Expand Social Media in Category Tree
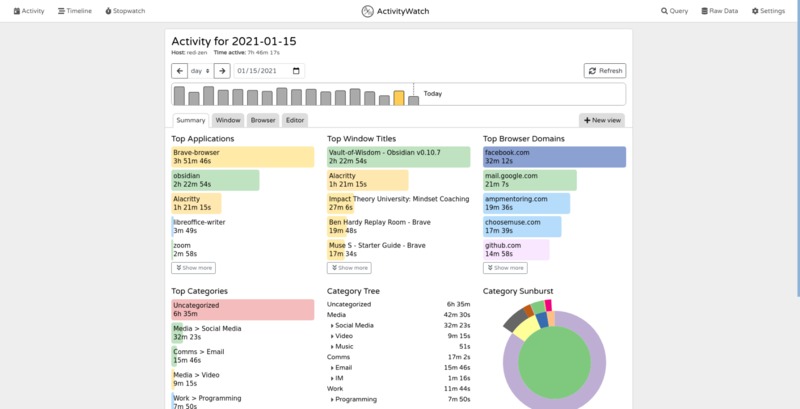Image resolution: width=800 pixels, height=409 pixels. click(352, 325)
